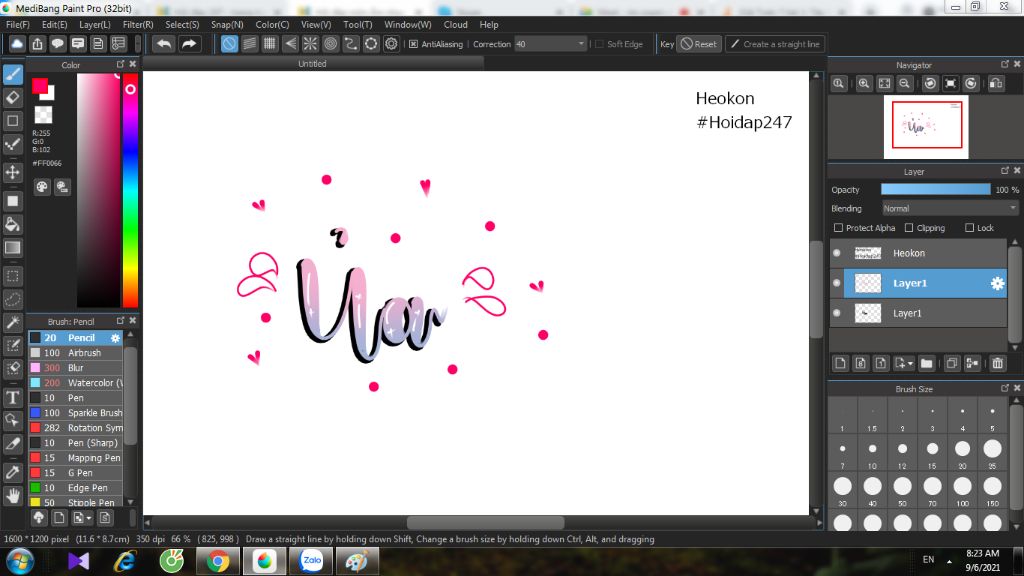Viewport: 1024px width, 576px height.
Task: Open the Filter(R) menu
Action: (x=138, y=25)
